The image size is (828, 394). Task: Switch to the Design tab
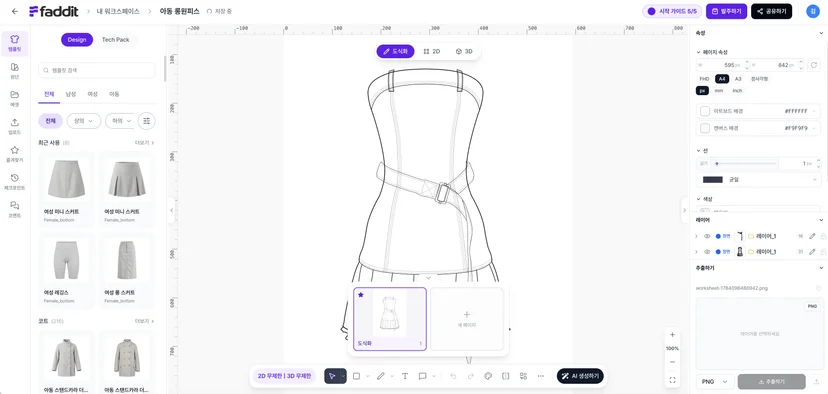pos(77,40)
